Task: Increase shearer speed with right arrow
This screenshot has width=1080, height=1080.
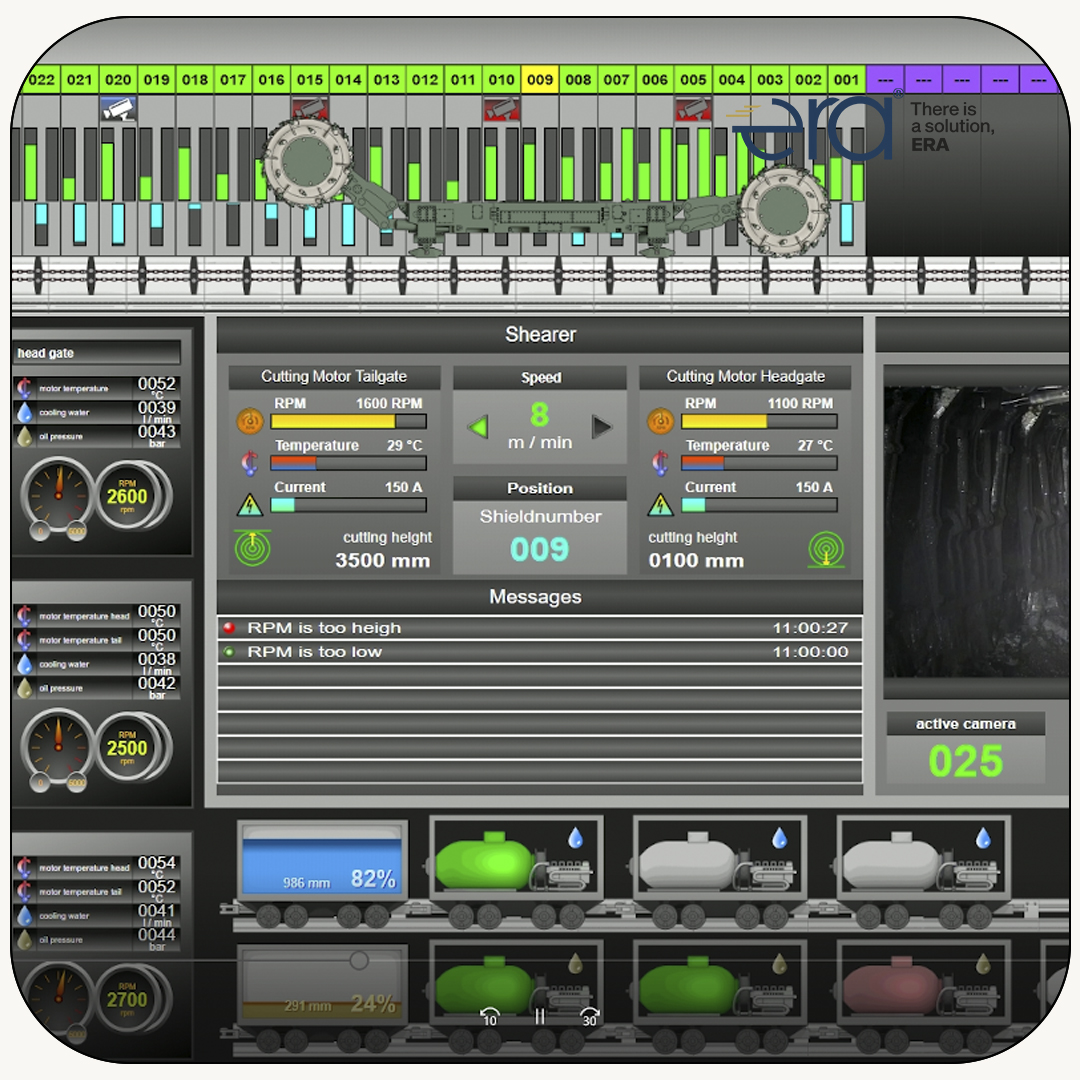Action: (602, 428)
